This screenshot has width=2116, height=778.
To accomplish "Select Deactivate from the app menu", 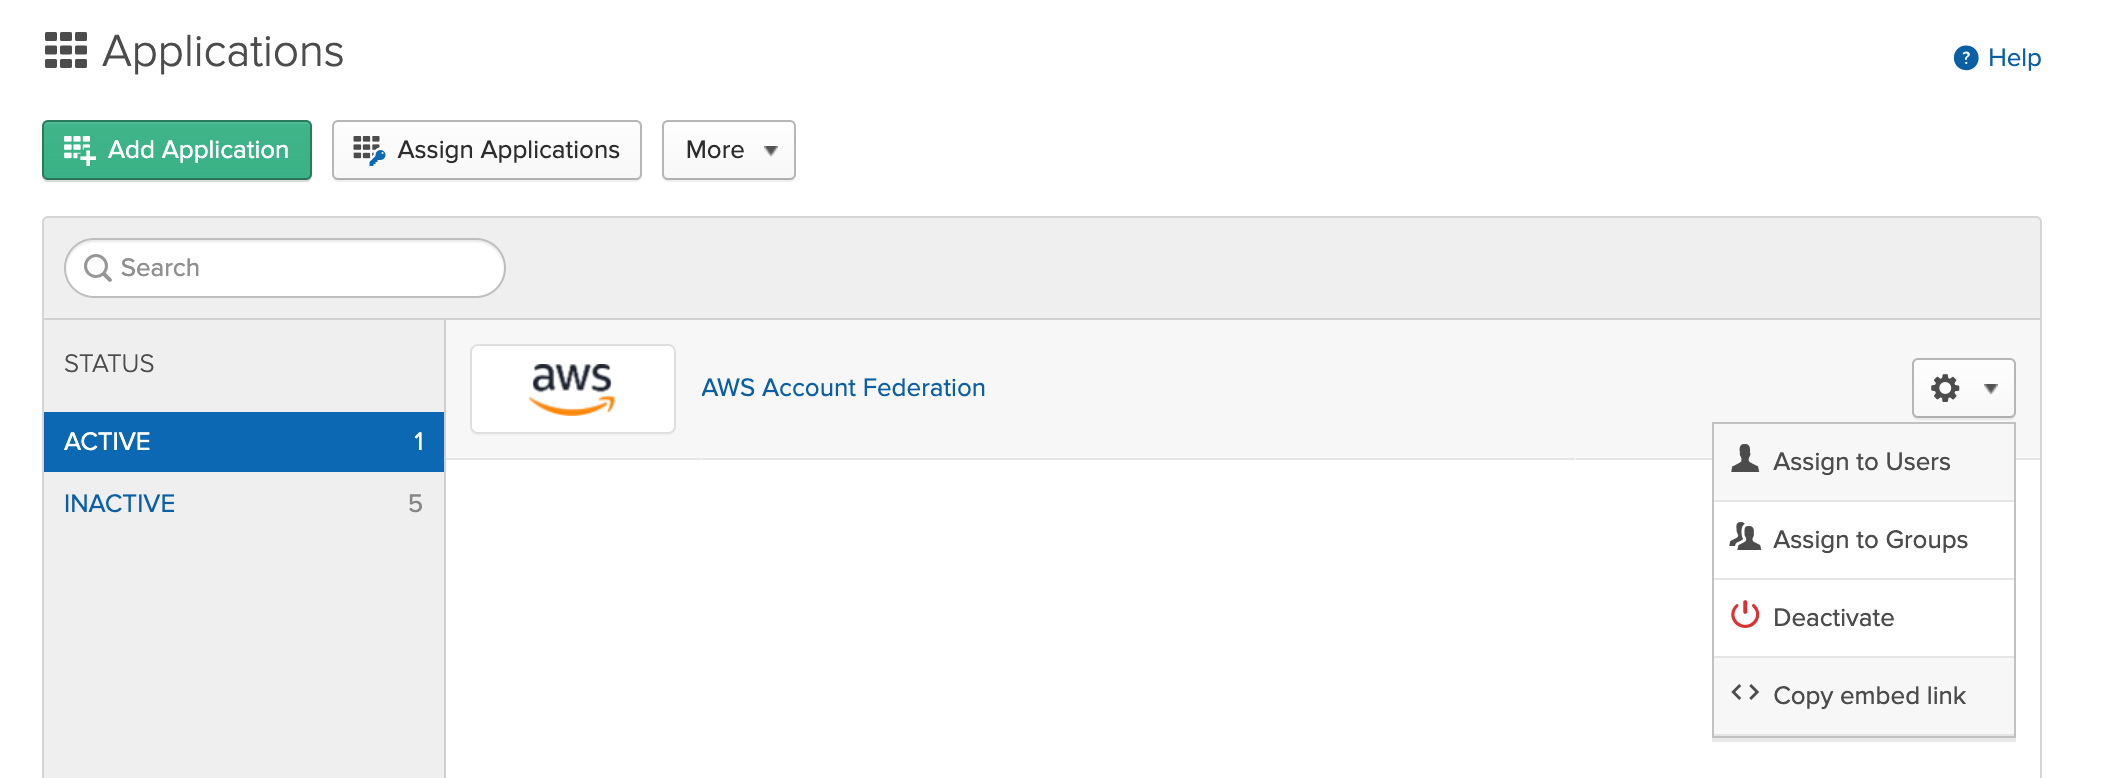I will pyautogui.click(x=1833, y=618).
